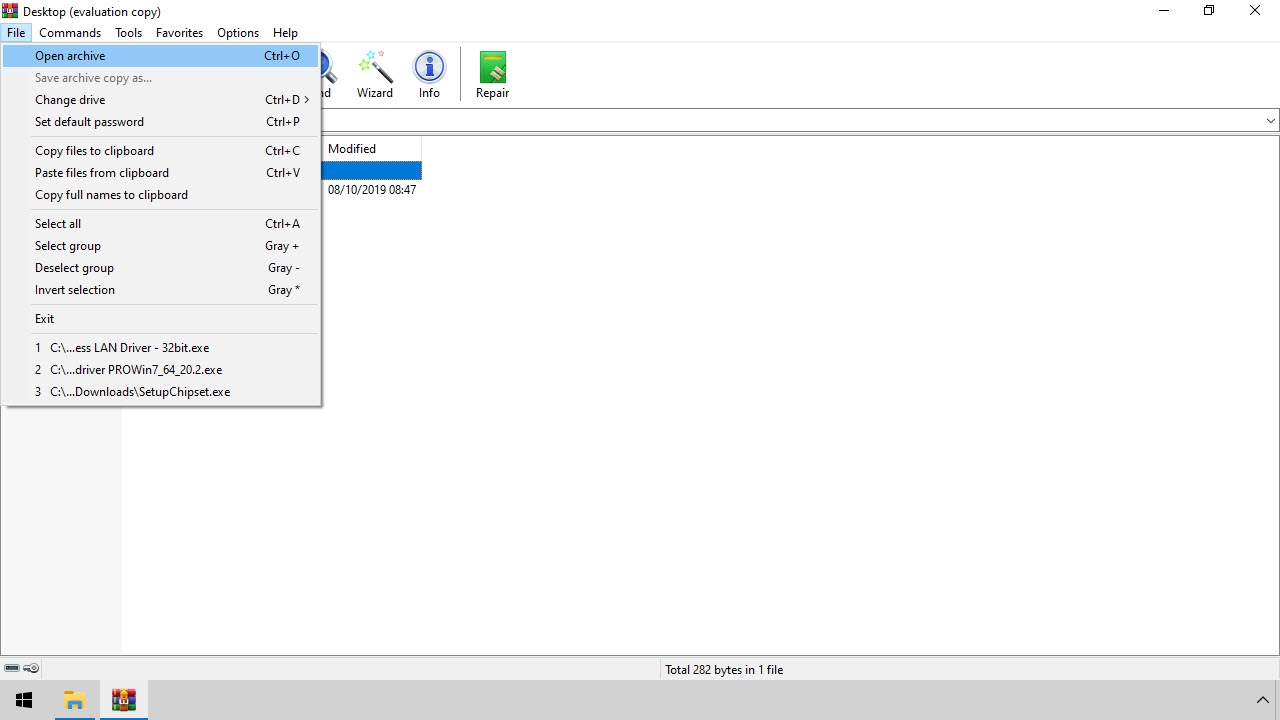Select the row dated 08/10/2019 08:47
The image size is (1280, 720).
click(x=371, y=190)
